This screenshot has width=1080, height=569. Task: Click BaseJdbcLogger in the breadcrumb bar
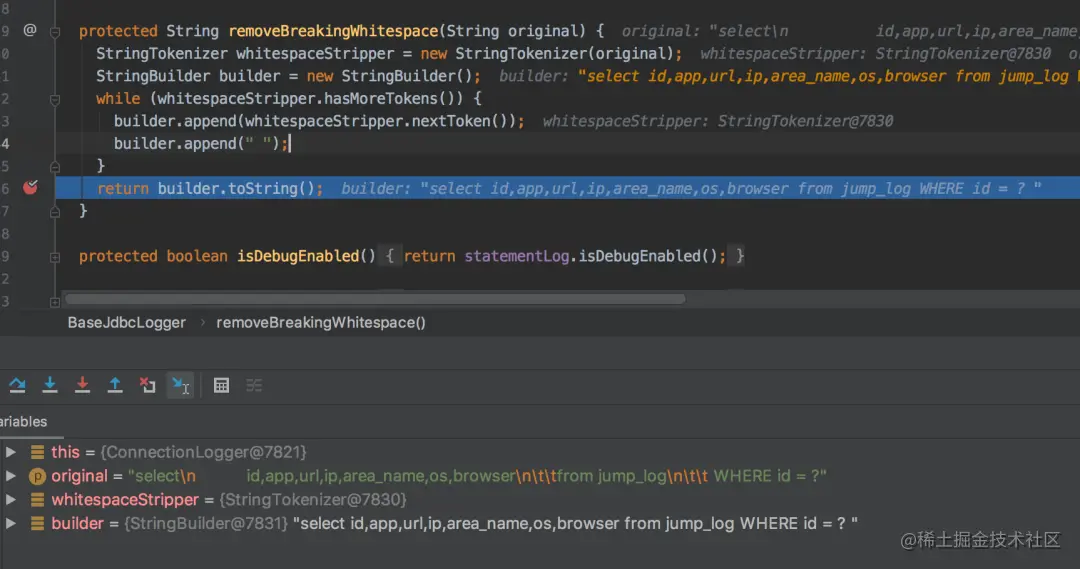[127, 322]
